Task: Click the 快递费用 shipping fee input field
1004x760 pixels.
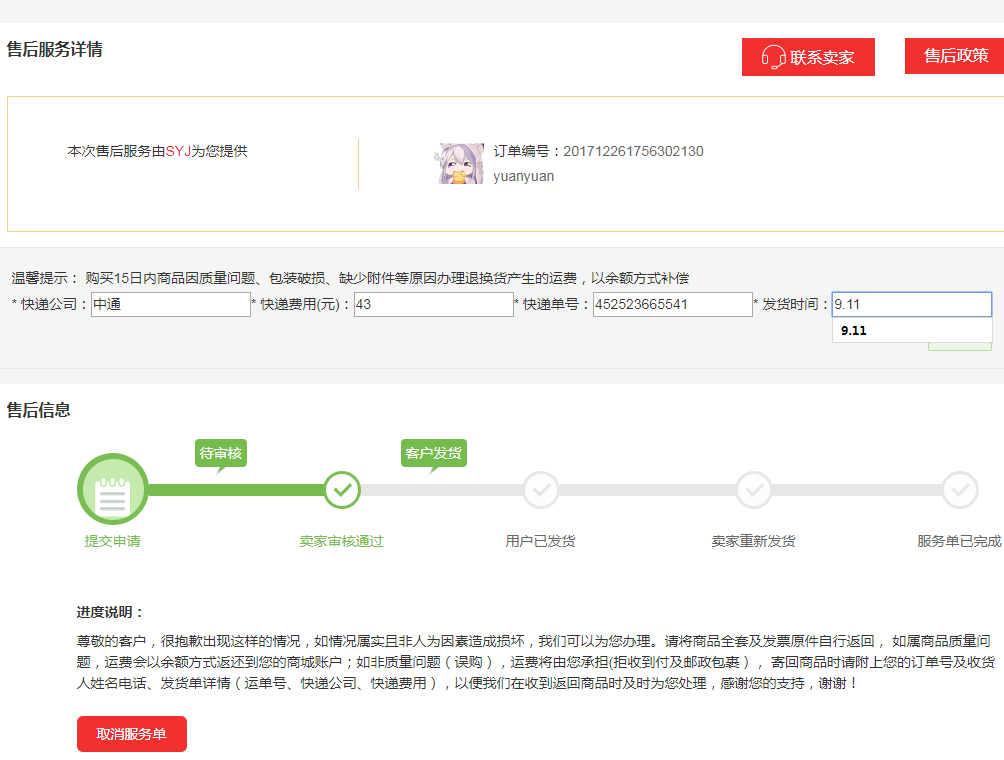Action: (x=433, y=305)
